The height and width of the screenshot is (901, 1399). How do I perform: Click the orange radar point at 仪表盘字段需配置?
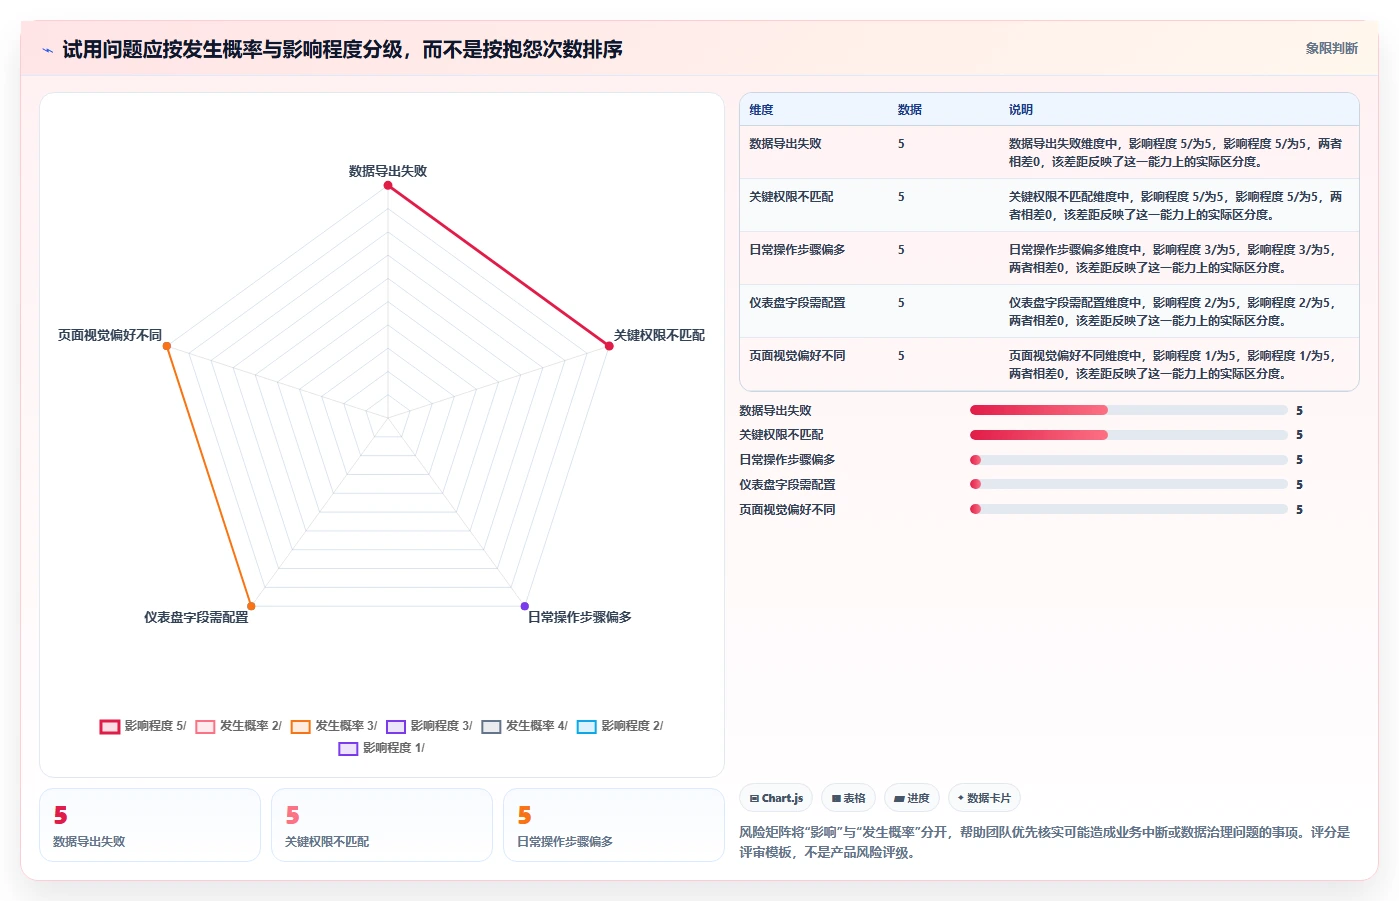pos(251,606)
